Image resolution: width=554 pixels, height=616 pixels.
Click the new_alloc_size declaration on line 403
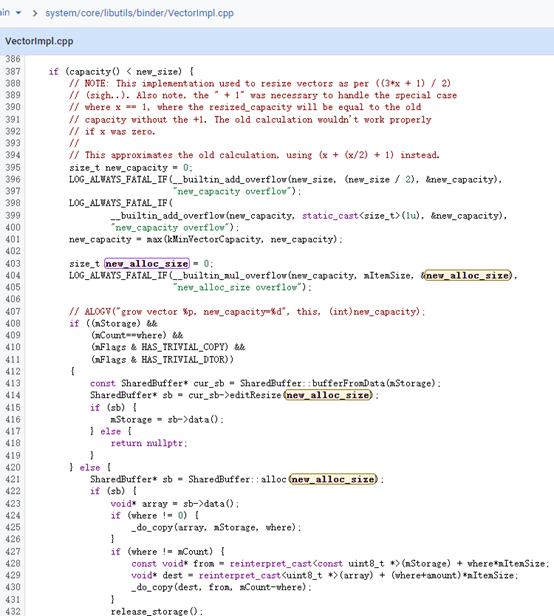(x=147, y=264)
